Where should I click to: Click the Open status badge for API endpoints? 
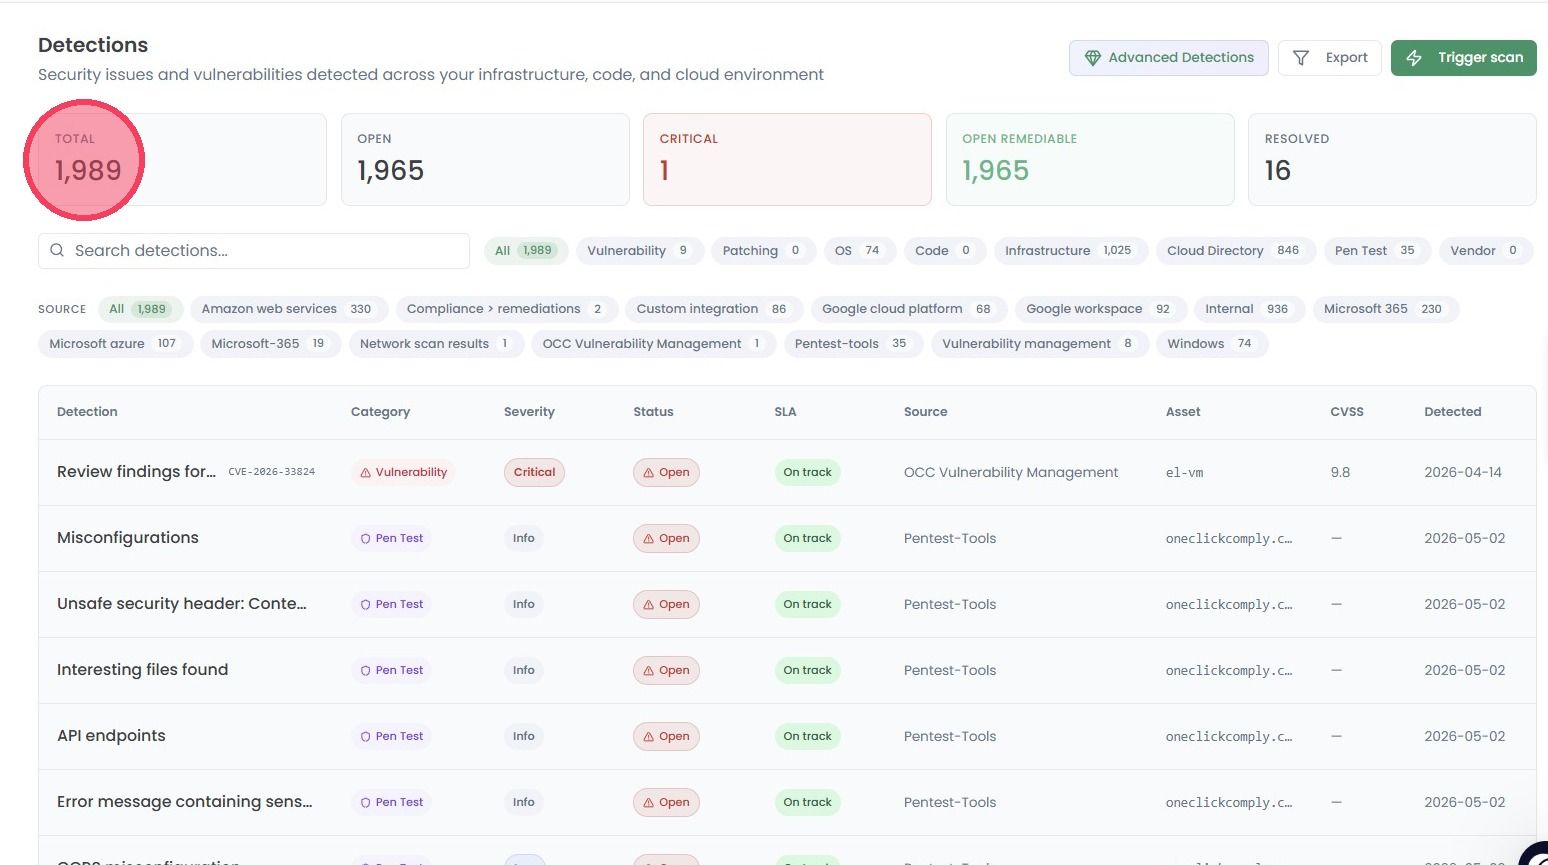pos(666,736)
